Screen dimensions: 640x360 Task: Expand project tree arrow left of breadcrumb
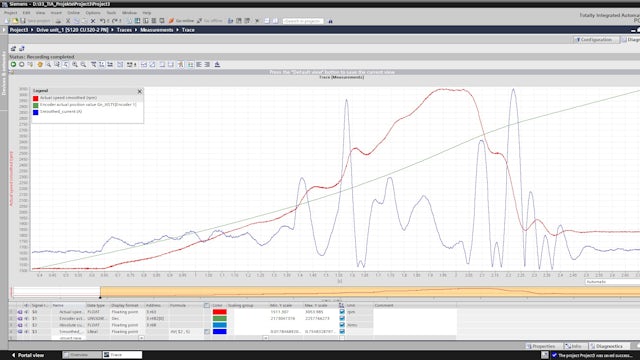click(4, 30)
